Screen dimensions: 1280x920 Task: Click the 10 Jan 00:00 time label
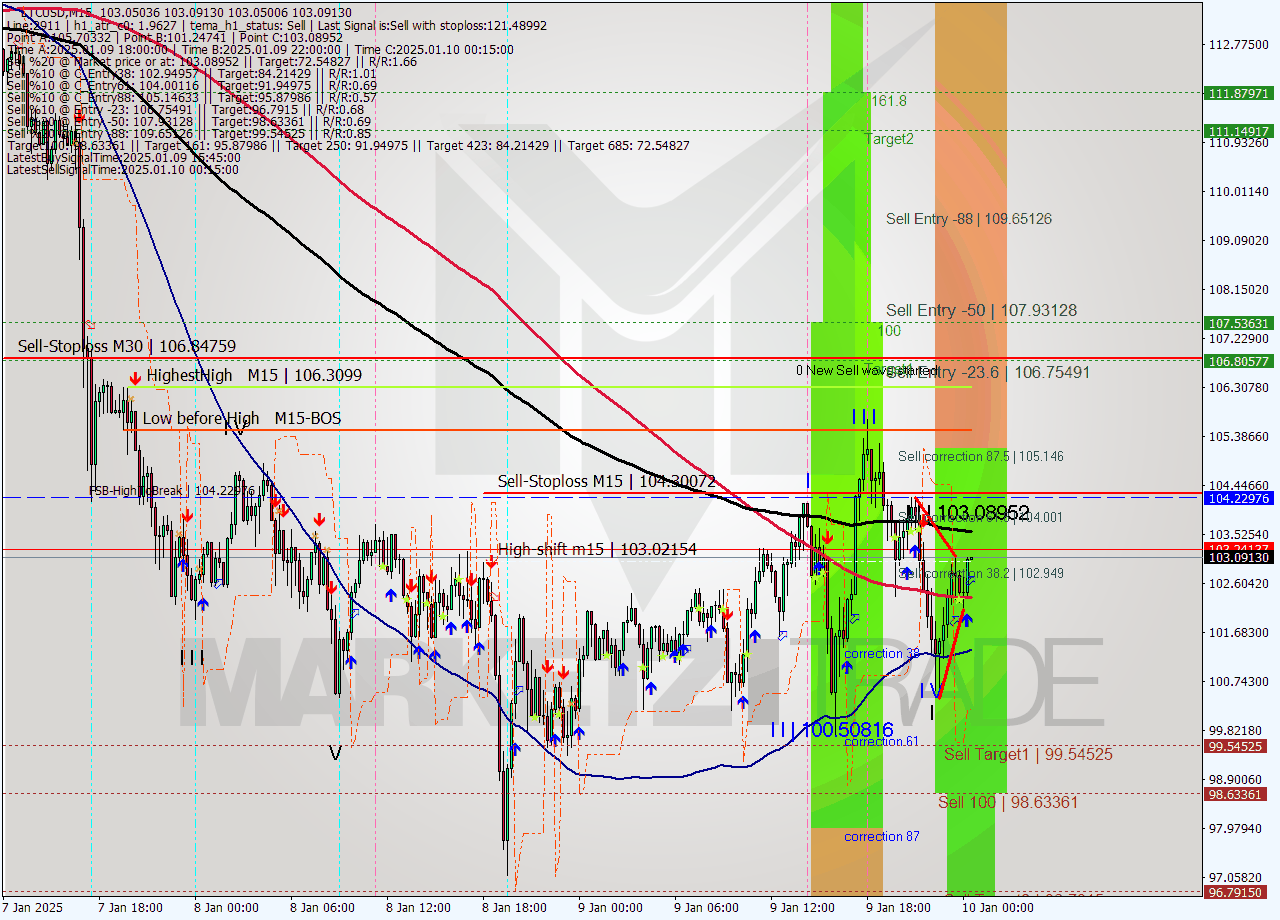click(x=997, y=908)
